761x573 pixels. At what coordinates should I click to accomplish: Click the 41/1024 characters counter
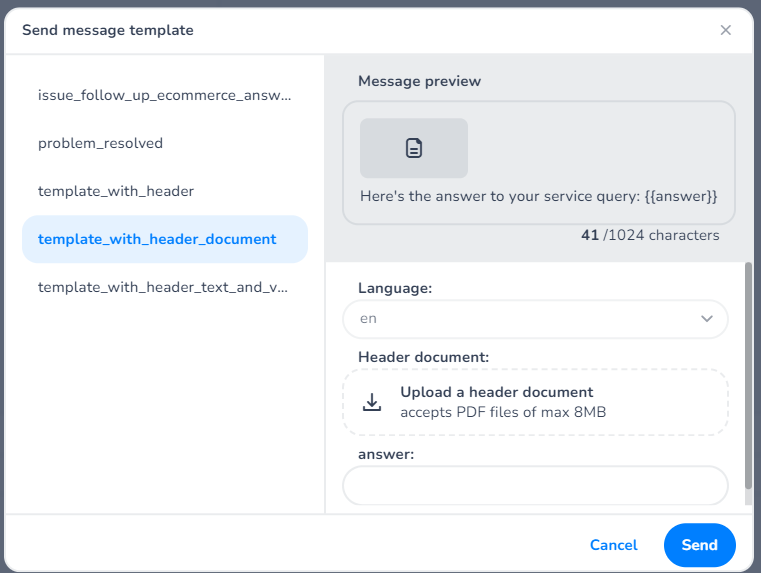tap(649, 236)
